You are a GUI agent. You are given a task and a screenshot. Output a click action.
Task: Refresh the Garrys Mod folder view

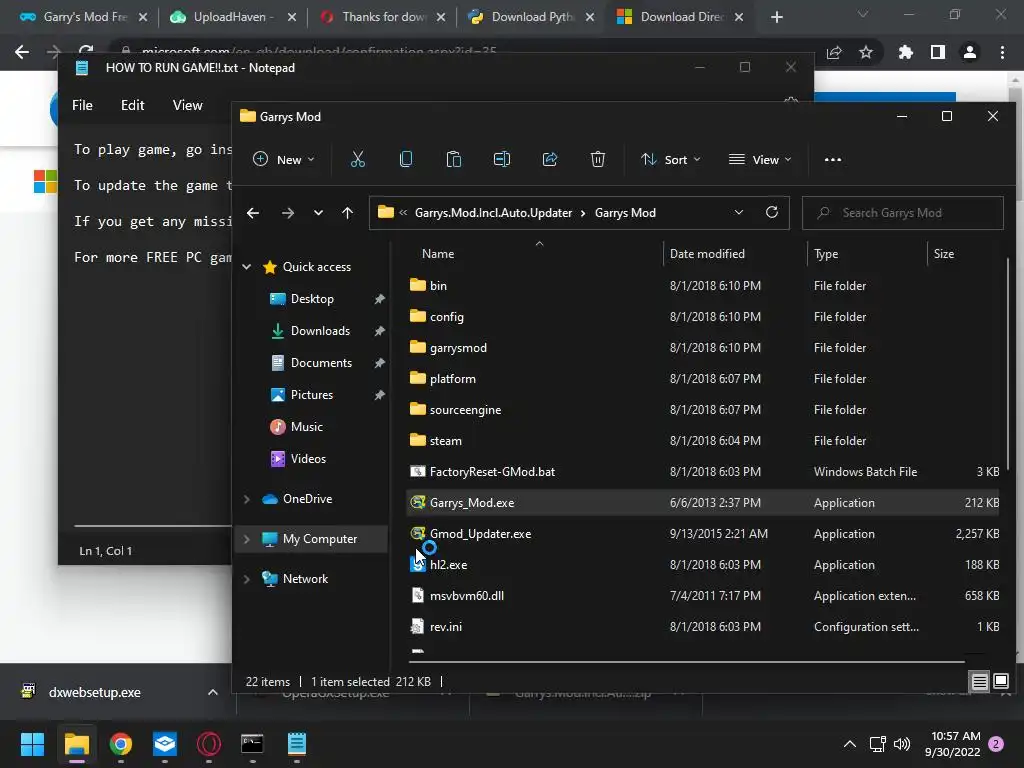click(x=772, y=212)
